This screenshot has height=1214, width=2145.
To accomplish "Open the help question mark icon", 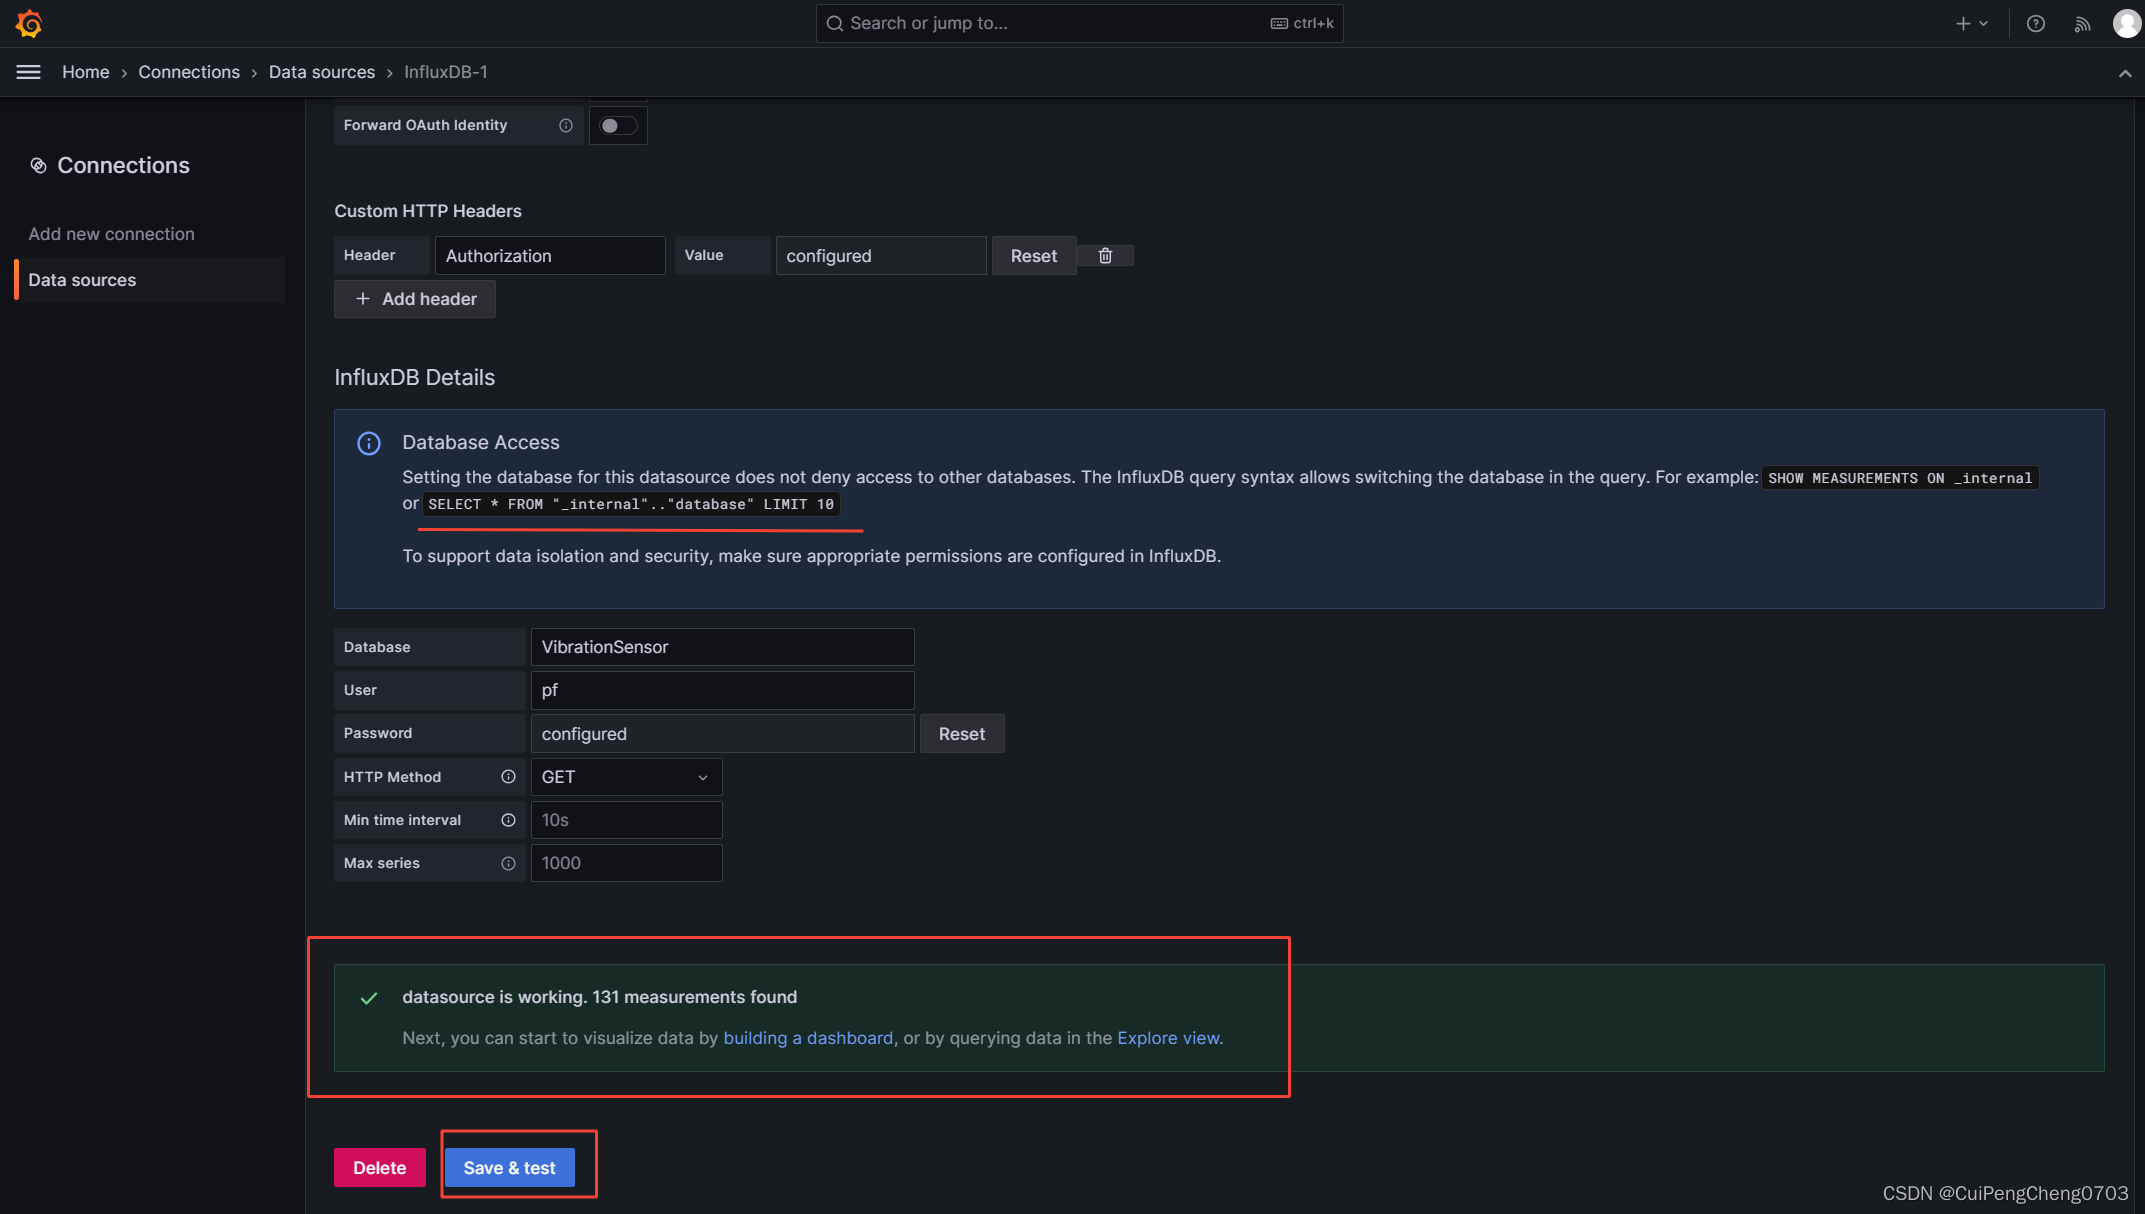I will (x=2035, y=23).
